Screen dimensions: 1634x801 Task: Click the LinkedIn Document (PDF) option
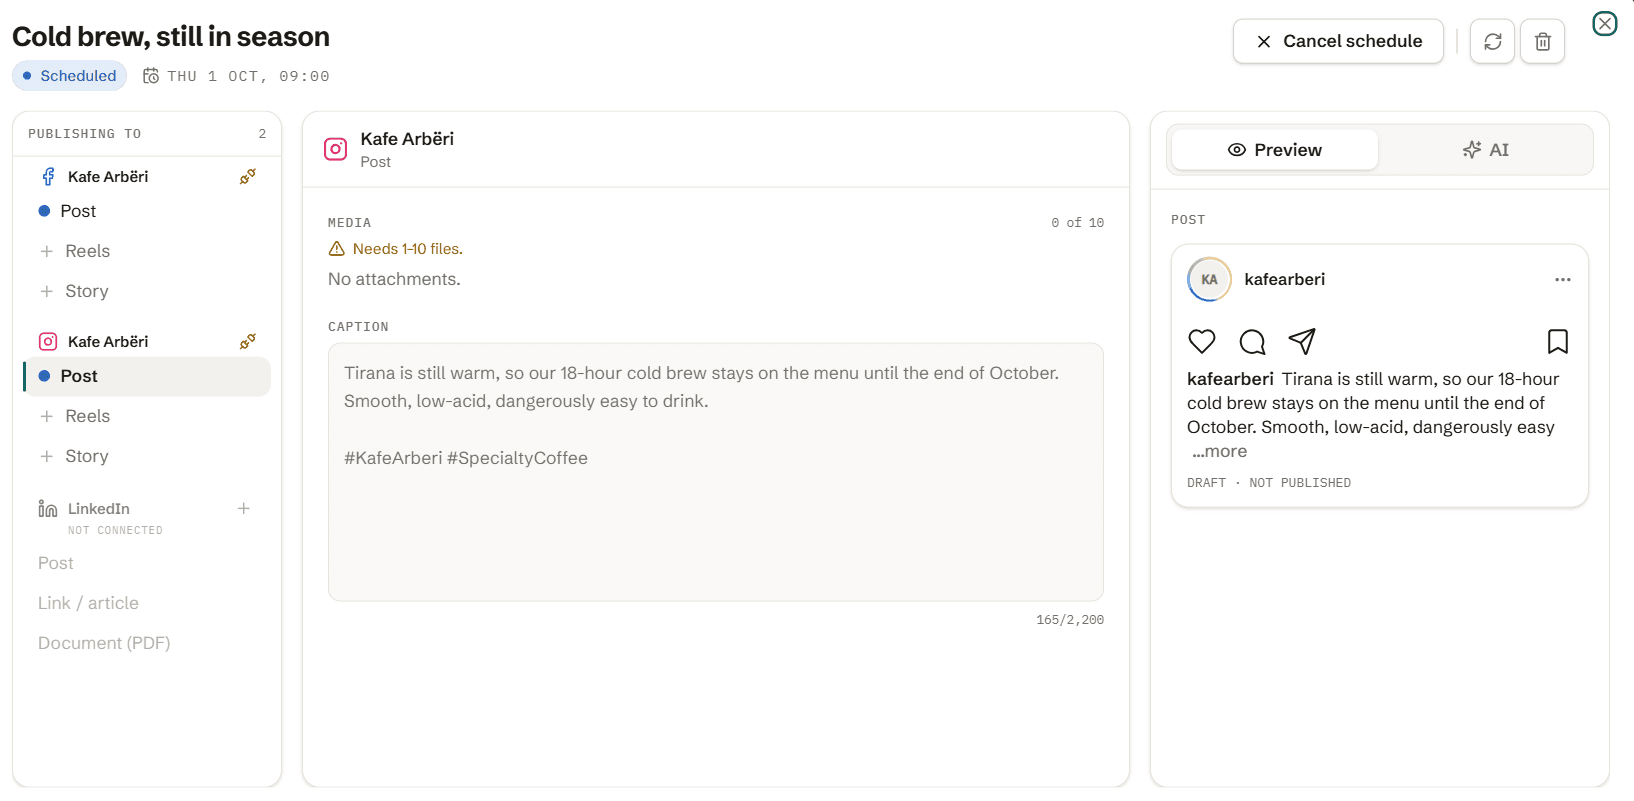(104, 643)
